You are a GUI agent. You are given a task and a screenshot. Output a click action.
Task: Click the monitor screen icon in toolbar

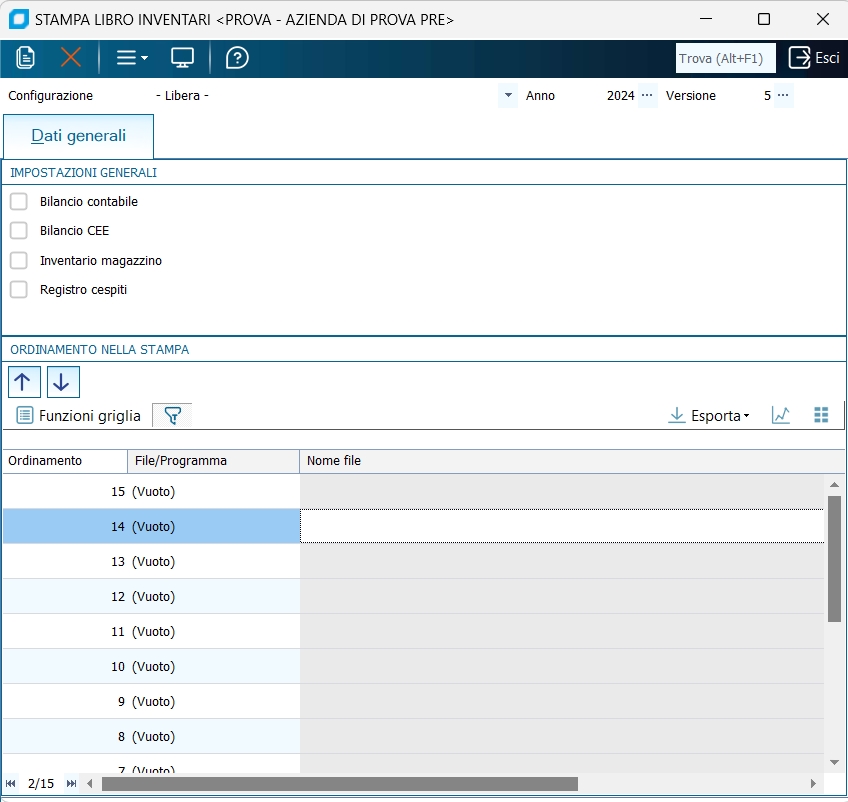(x=182, y=58)
